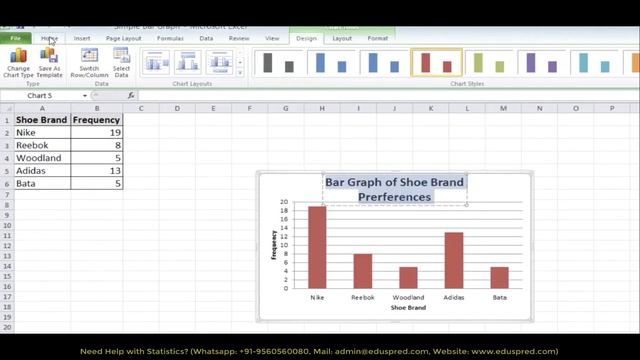
Task: Select the 'Adidas' cell
Action: tap(42, 171)
